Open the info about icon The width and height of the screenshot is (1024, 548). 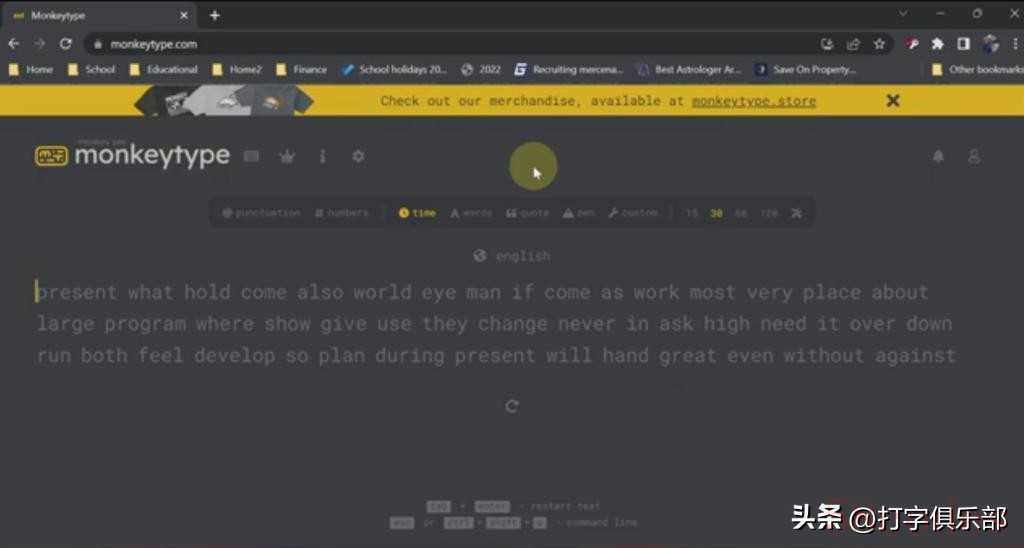(x=323, y=156)
